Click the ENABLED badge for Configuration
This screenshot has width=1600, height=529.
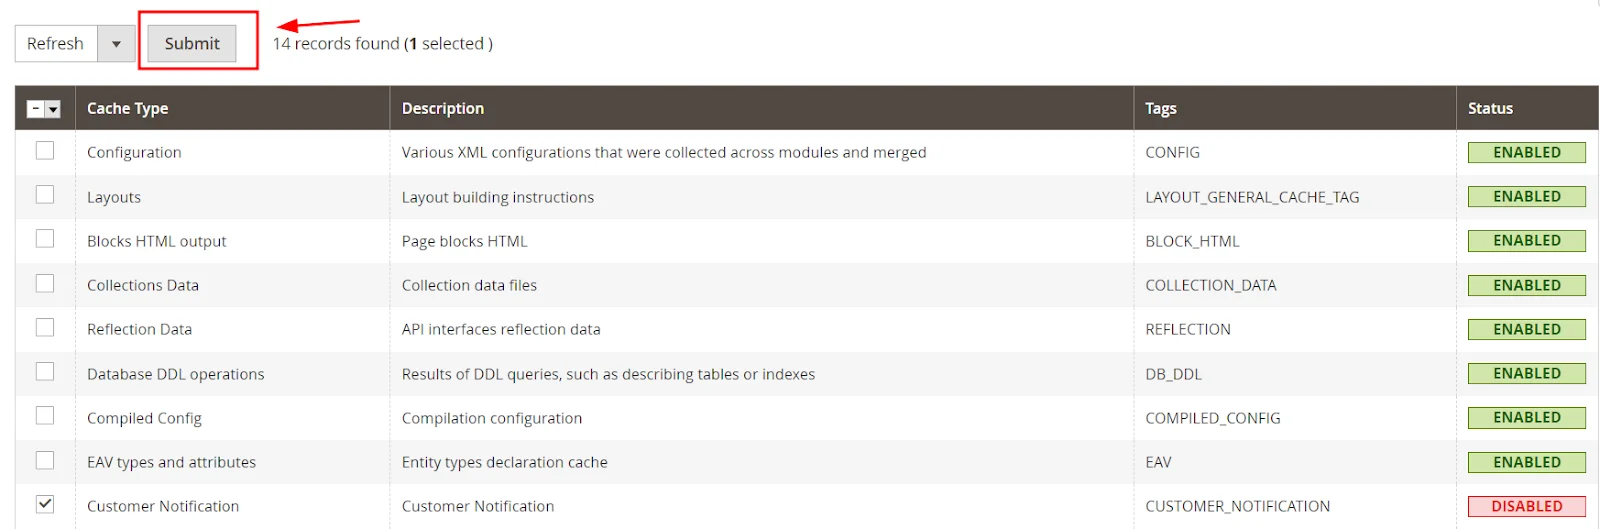(x=1526, y=152)
